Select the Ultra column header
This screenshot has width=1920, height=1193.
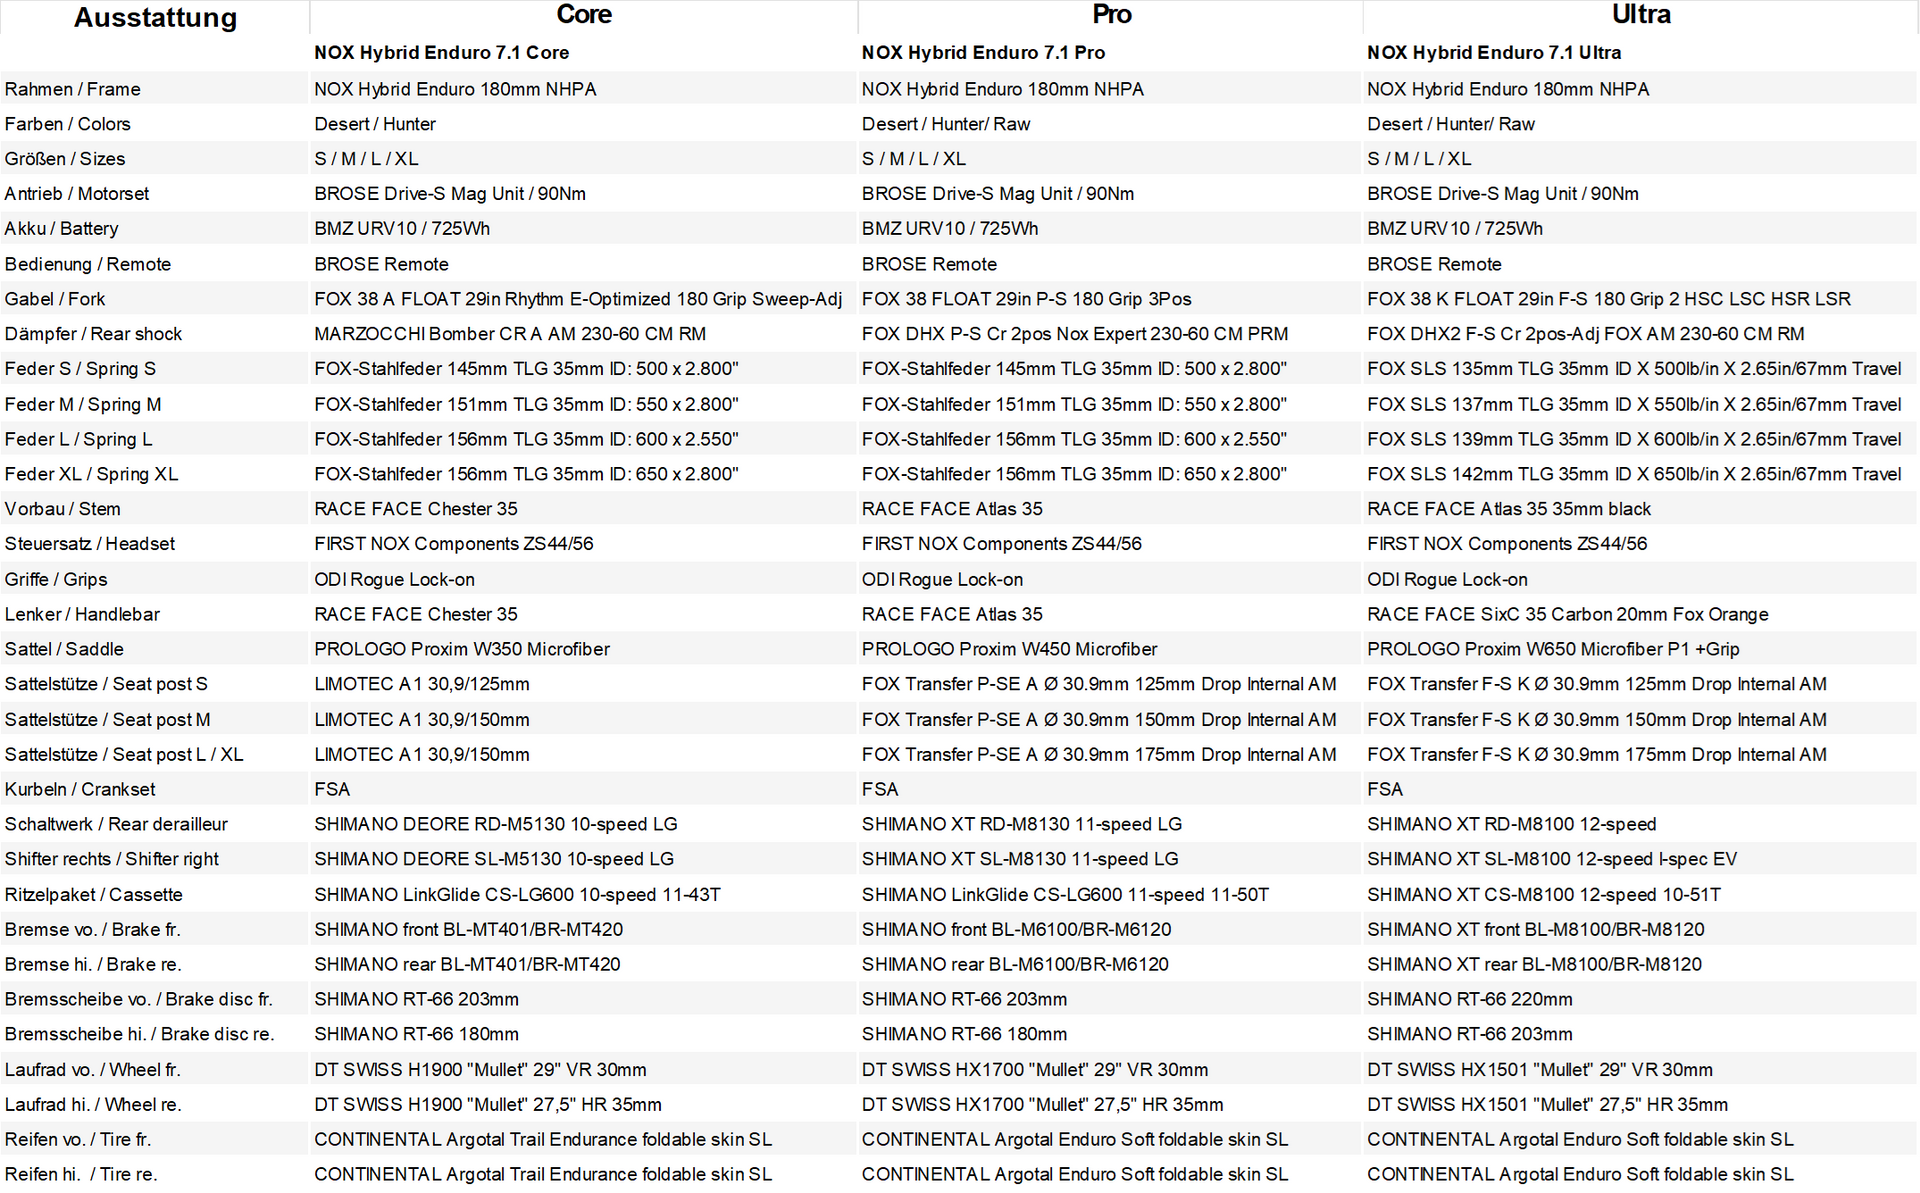(1641, 15)
